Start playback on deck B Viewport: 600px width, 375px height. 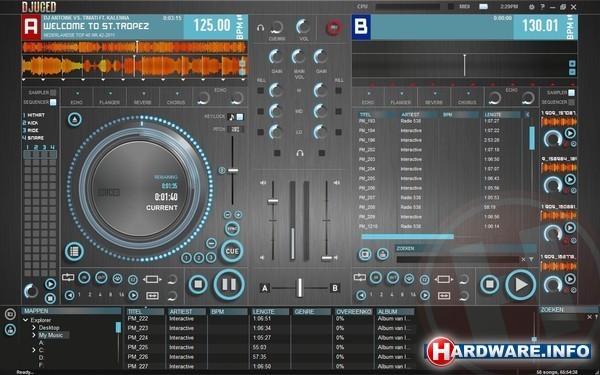click(521, 285)
